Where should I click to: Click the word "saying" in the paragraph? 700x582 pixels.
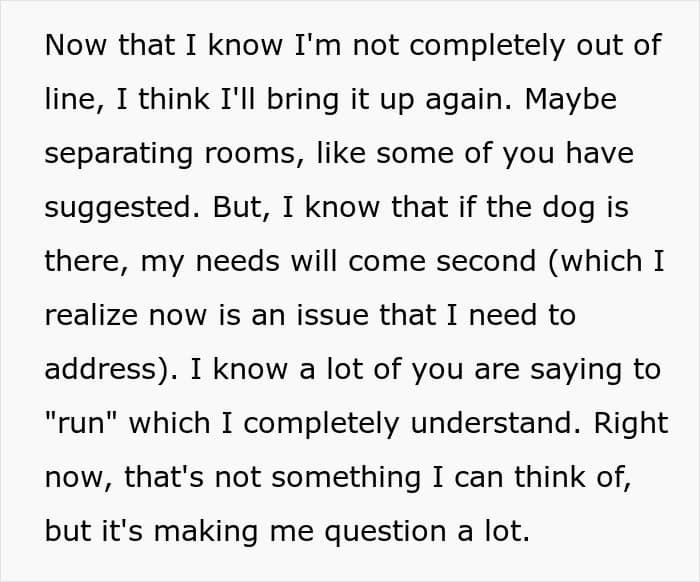(x=575, y=371)
